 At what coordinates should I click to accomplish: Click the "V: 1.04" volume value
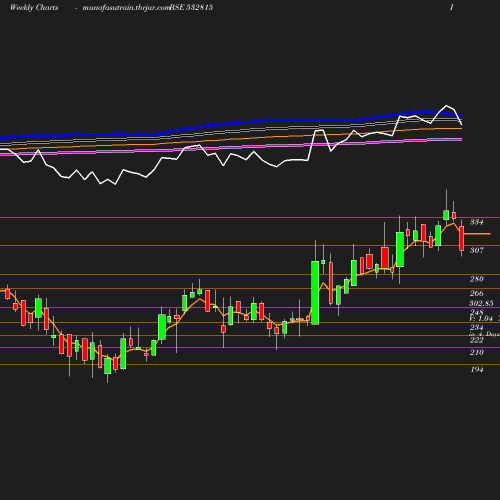click(481, 318)
